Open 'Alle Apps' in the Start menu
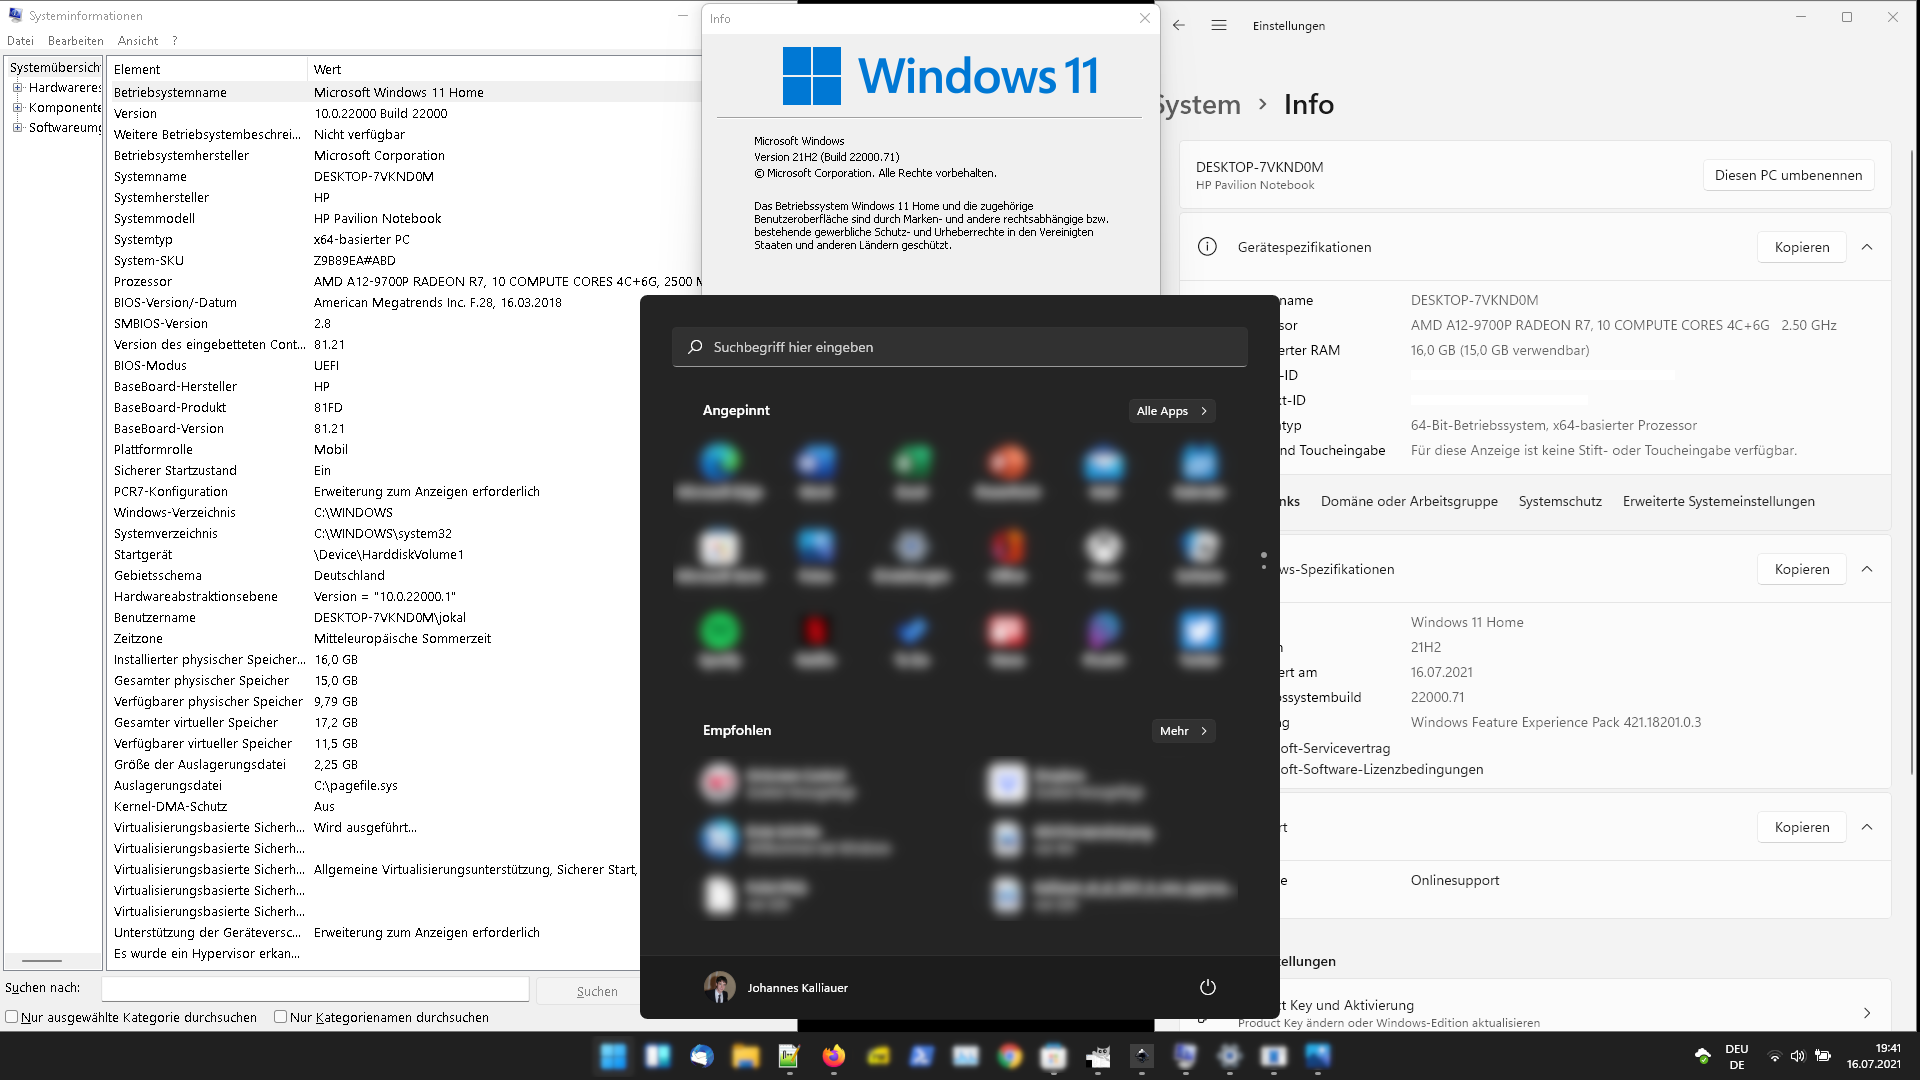The width and height of the screenshot is (1920, 1080). (x=1171, y=410)
